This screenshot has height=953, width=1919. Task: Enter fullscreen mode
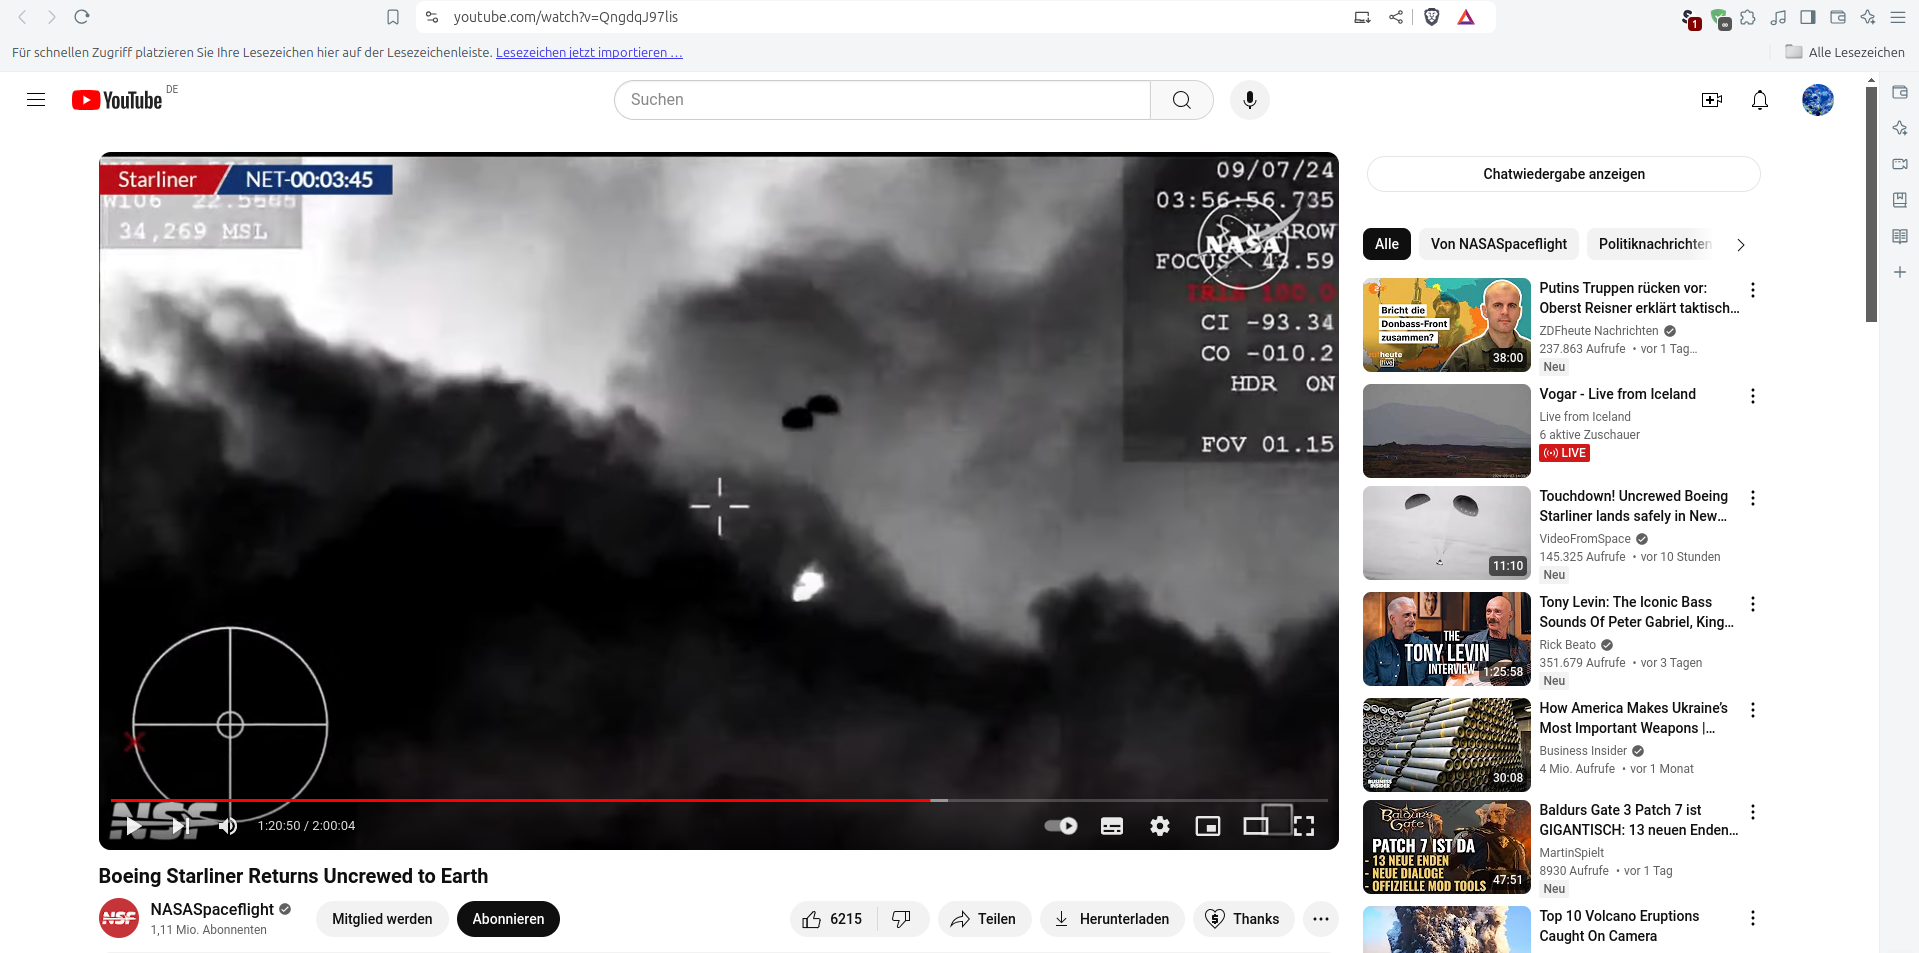click(1303, 826)
